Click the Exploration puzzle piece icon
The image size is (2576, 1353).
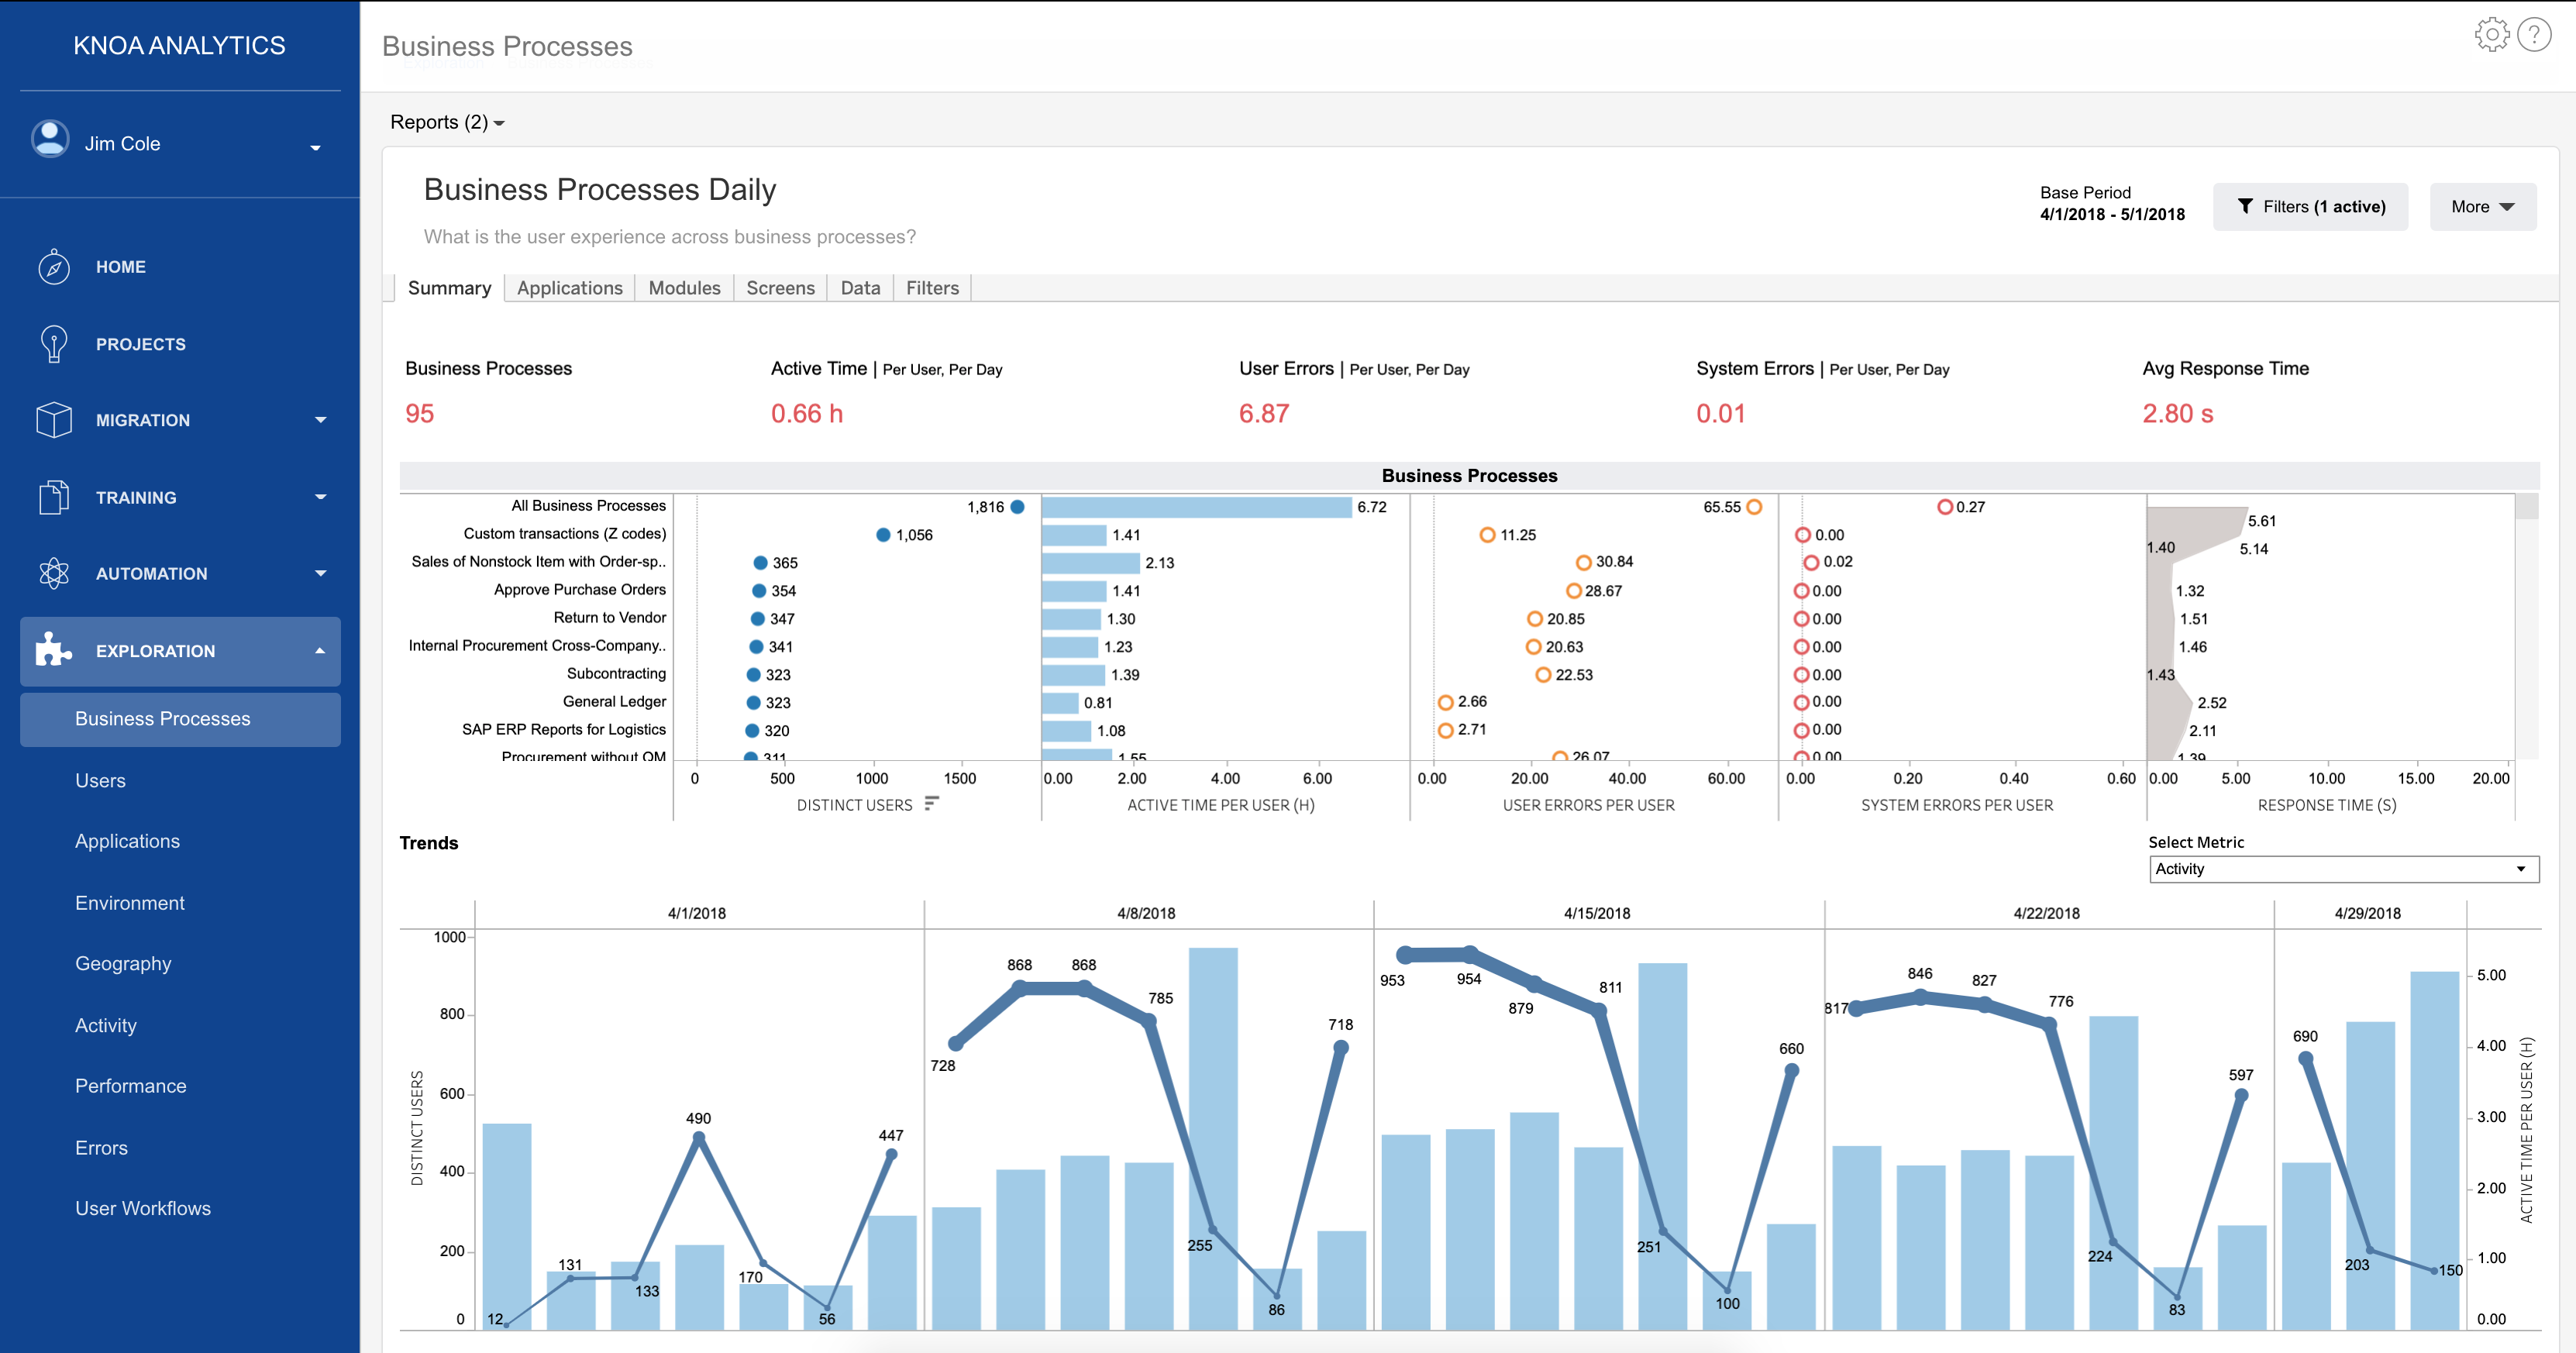point(54,650)
